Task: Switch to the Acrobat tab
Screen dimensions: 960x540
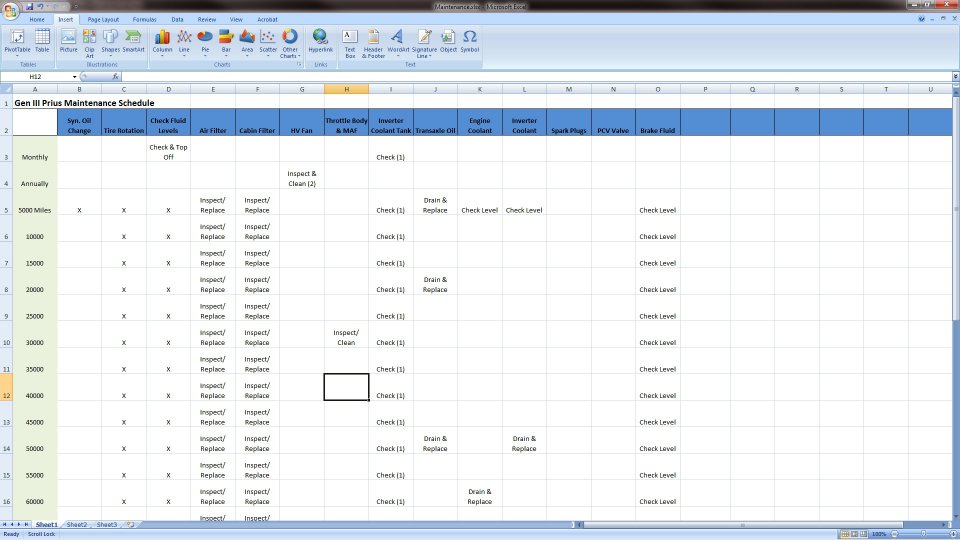Action: click(x=267, y=20)
